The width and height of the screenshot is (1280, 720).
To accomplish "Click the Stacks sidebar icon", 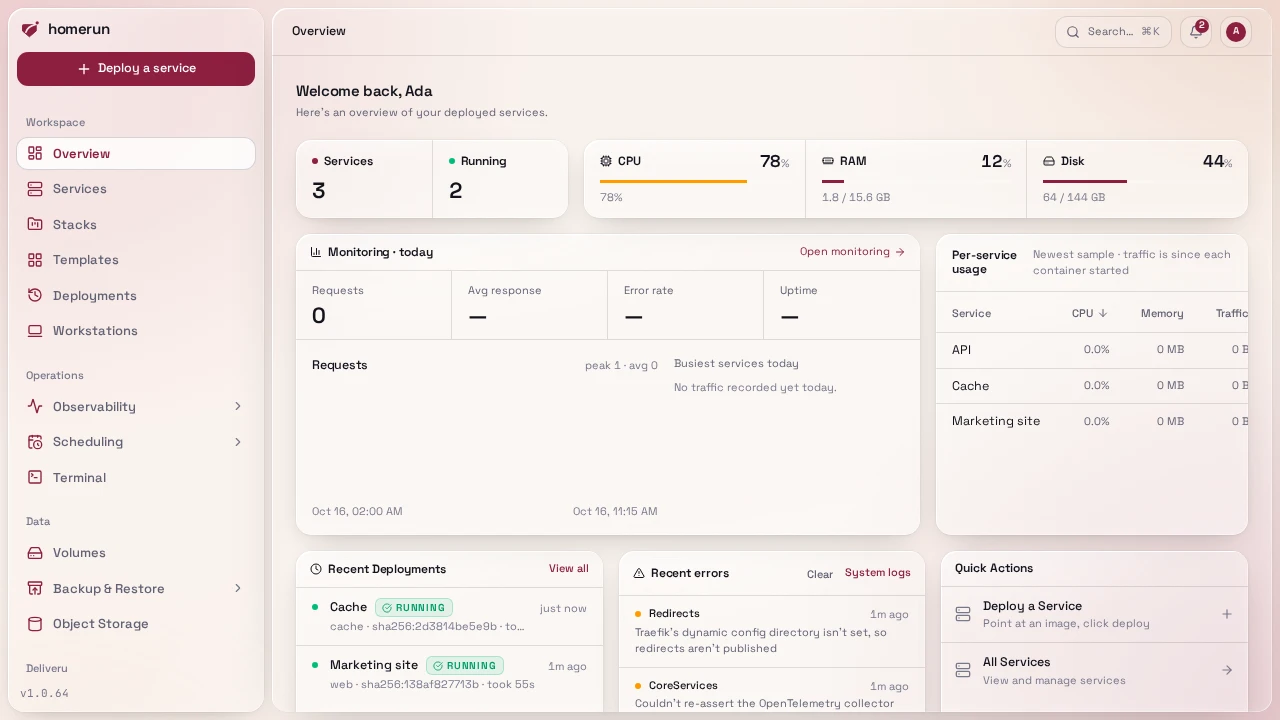I will coord(35,225).
